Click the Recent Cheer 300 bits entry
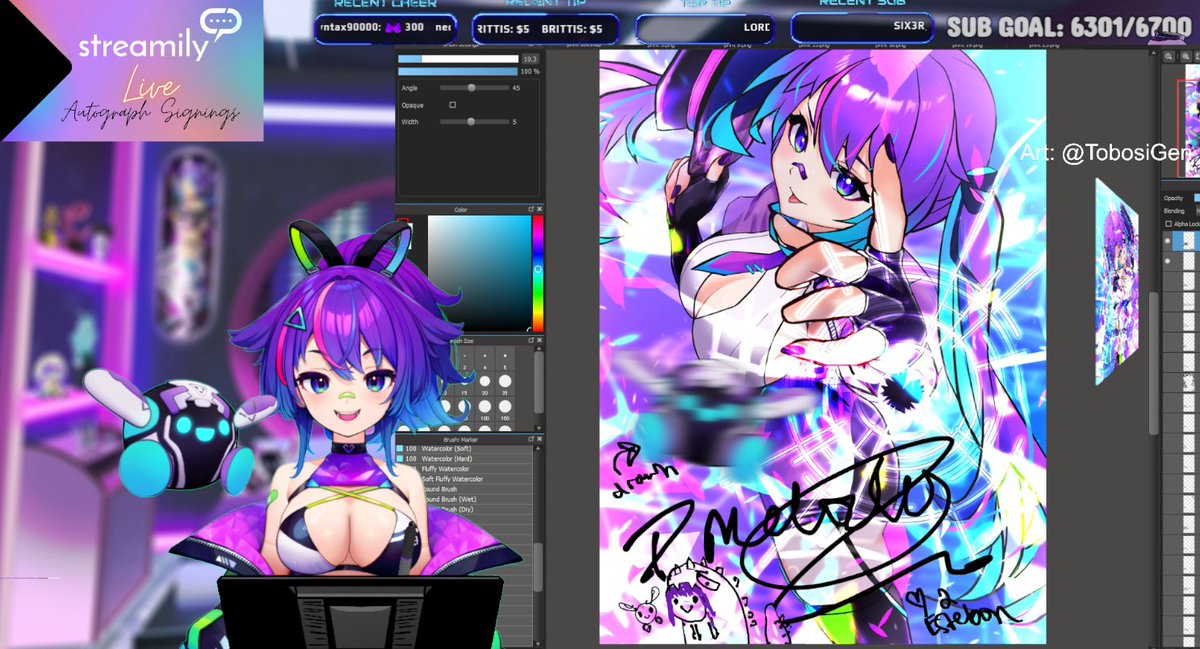Screen dimensions: 1200x649 point(385,28)
